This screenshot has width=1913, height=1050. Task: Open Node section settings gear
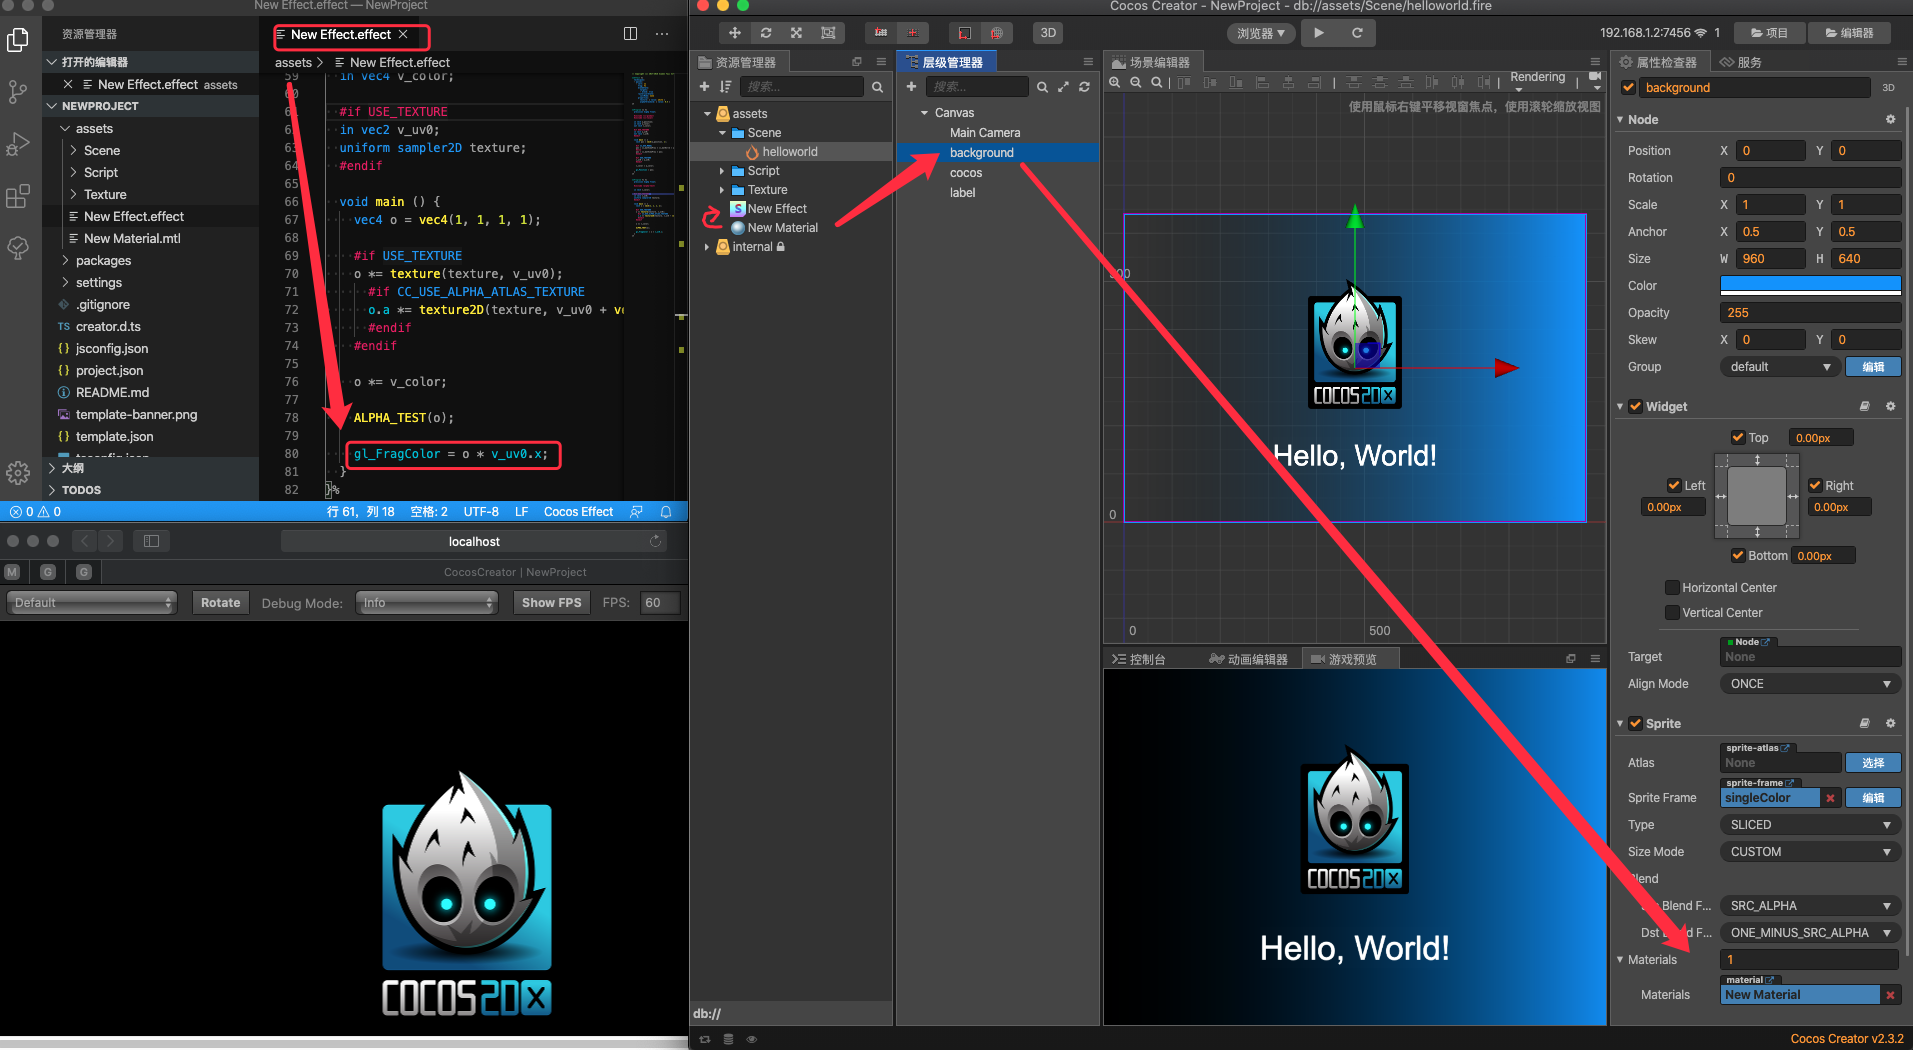click(x=1890, y=120)
